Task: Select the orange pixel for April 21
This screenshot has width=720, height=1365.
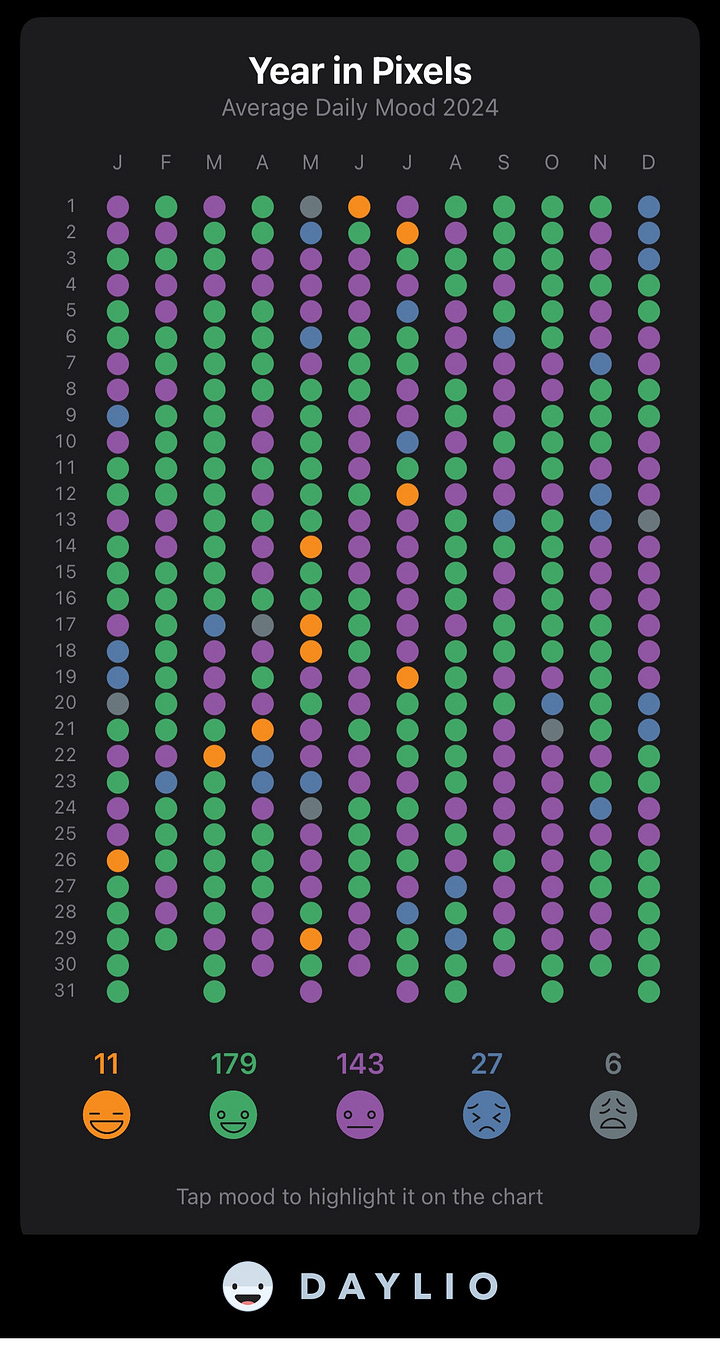Action: coord(263,729)
